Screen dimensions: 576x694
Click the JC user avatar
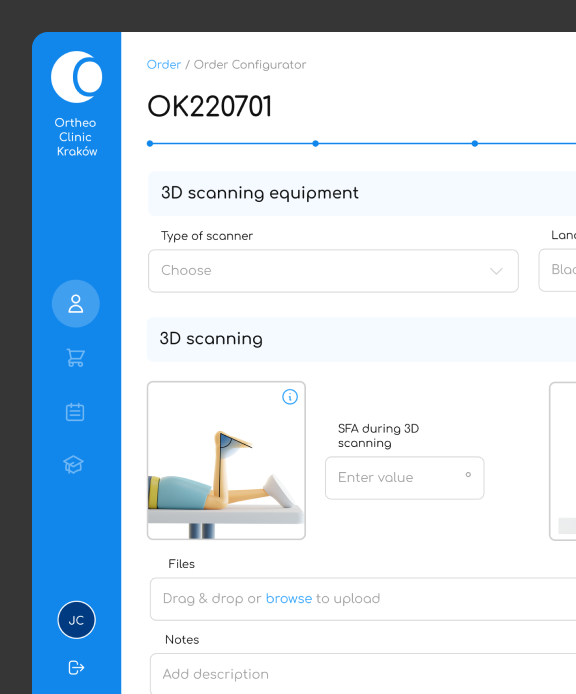coord(77,620)
